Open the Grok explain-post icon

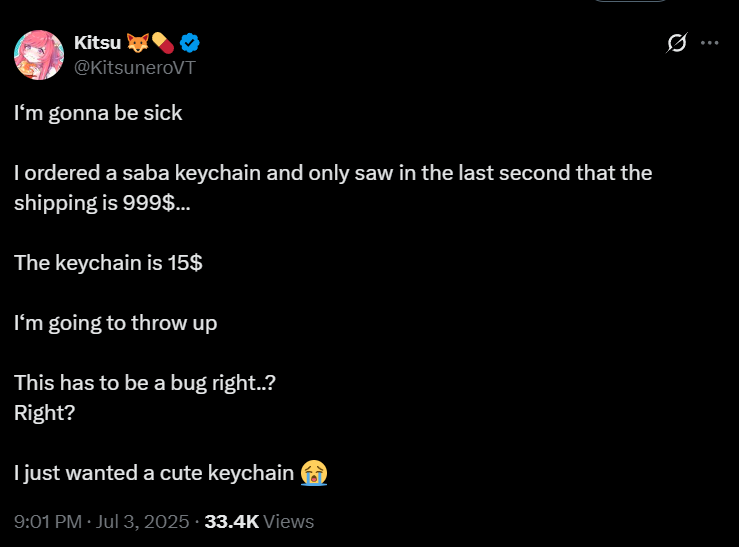[677, 43]
